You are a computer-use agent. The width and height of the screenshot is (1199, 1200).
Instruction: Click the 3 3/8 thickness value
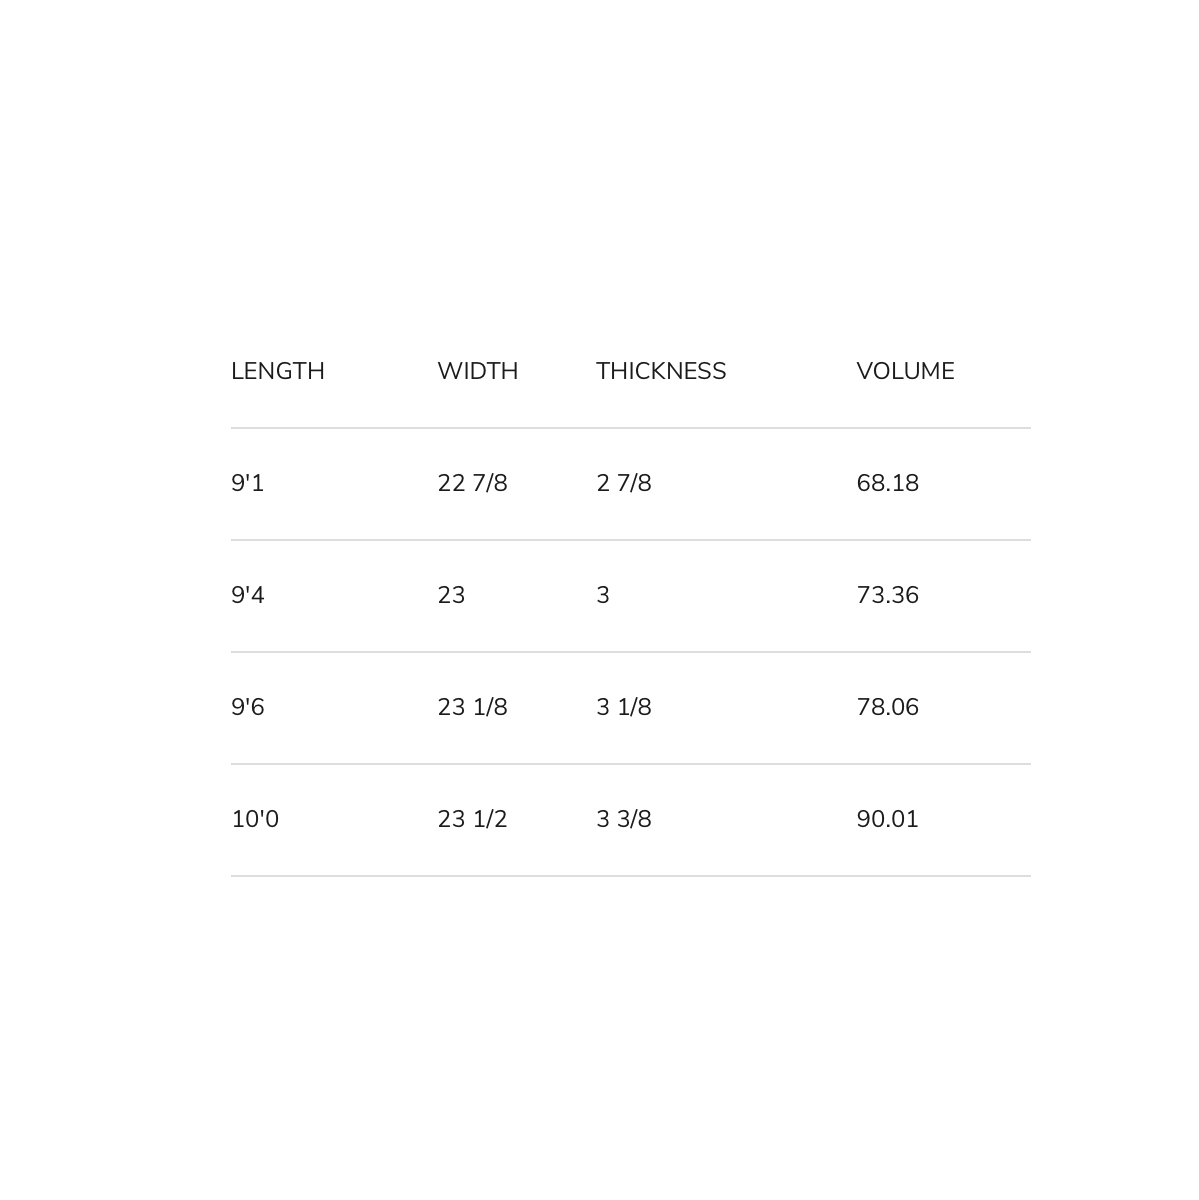click(x=624, y=819)
